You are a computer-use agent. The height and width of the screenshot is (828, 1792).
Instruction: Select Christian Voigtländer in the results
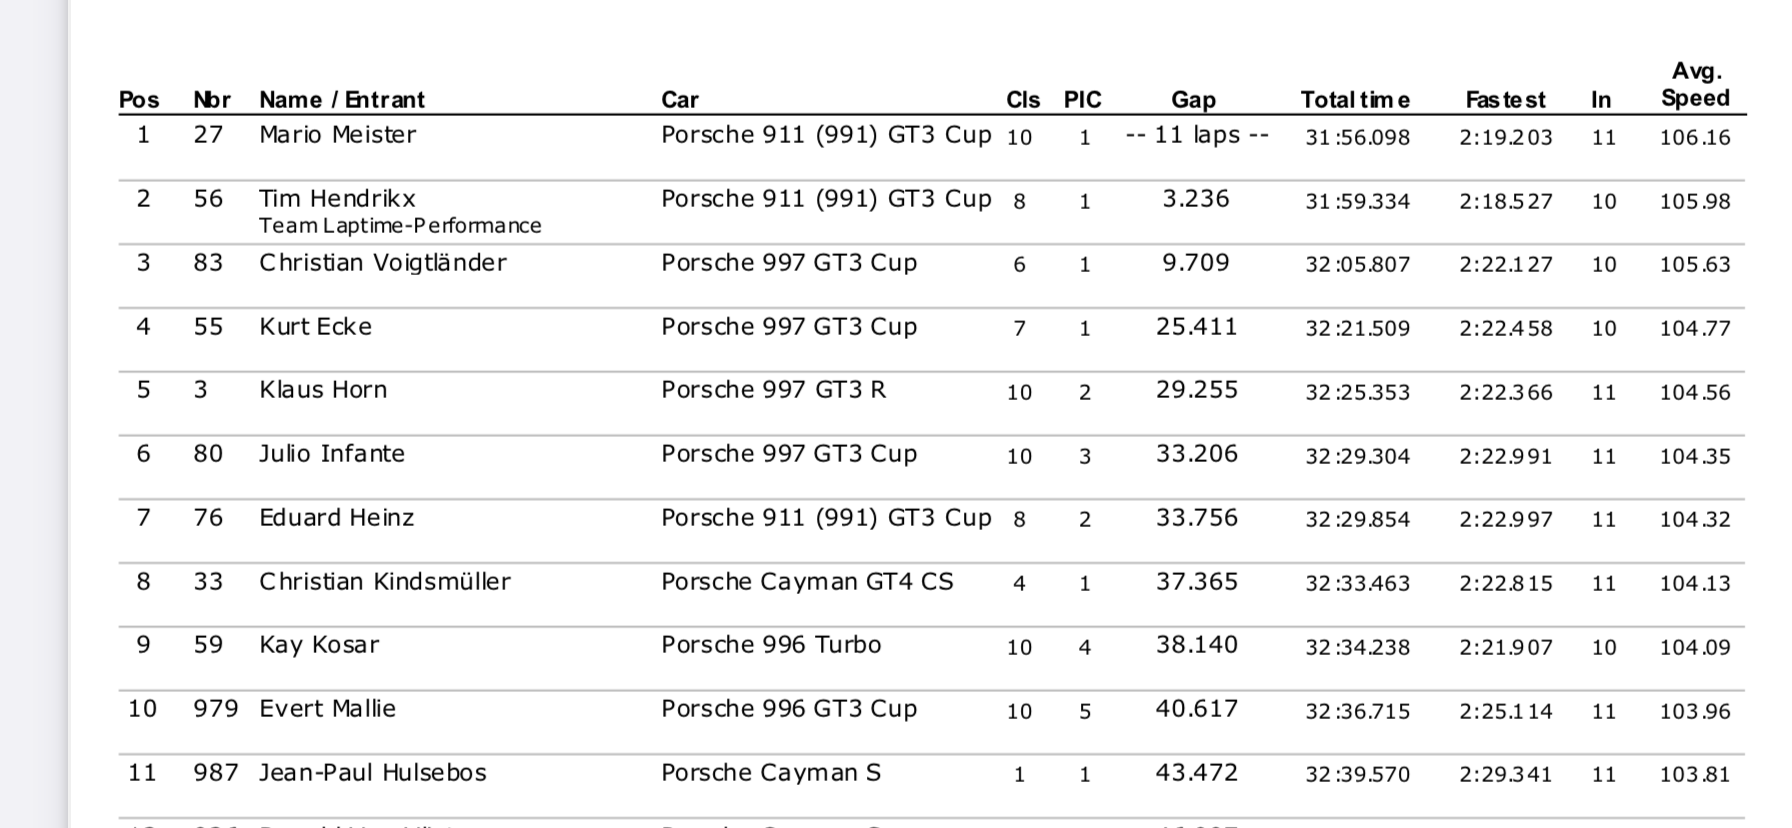pyautogui.click(x=383, y=263)
